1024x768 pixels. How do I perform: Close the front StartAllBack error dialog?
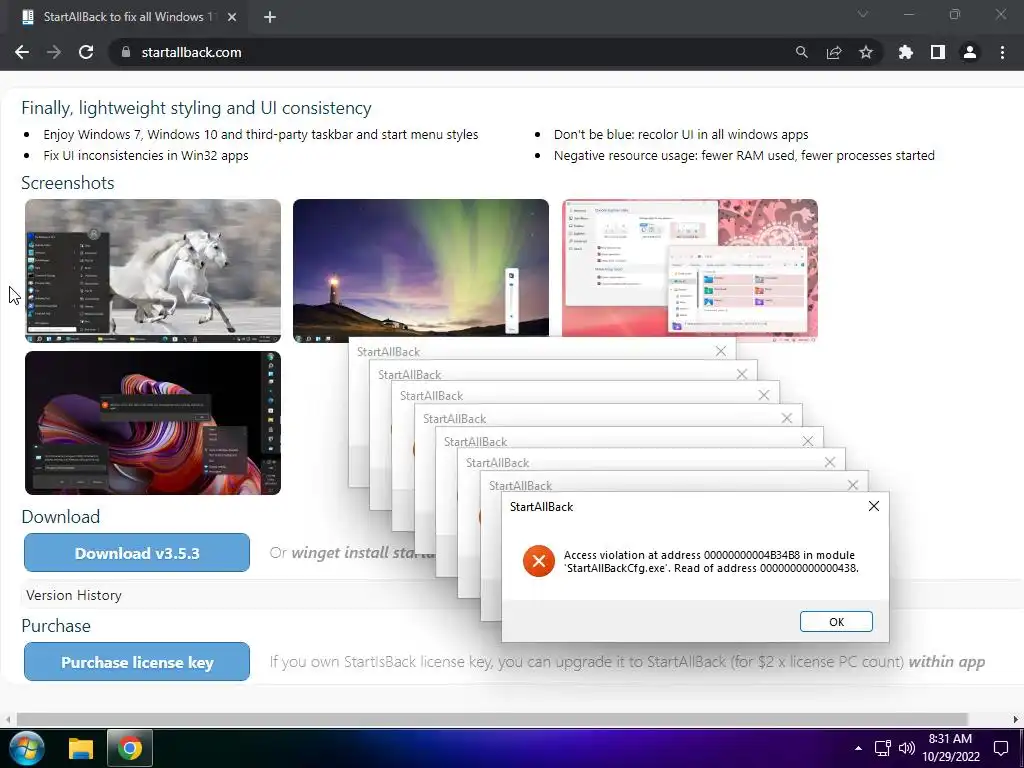[874, 506]
